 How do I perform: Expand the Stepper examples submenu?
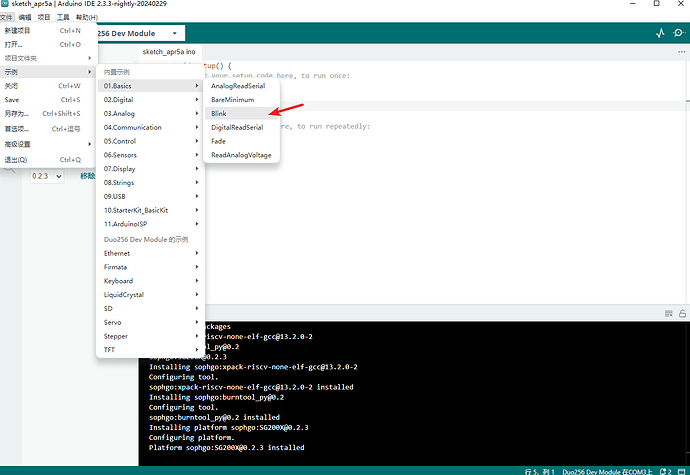point(151,336)
